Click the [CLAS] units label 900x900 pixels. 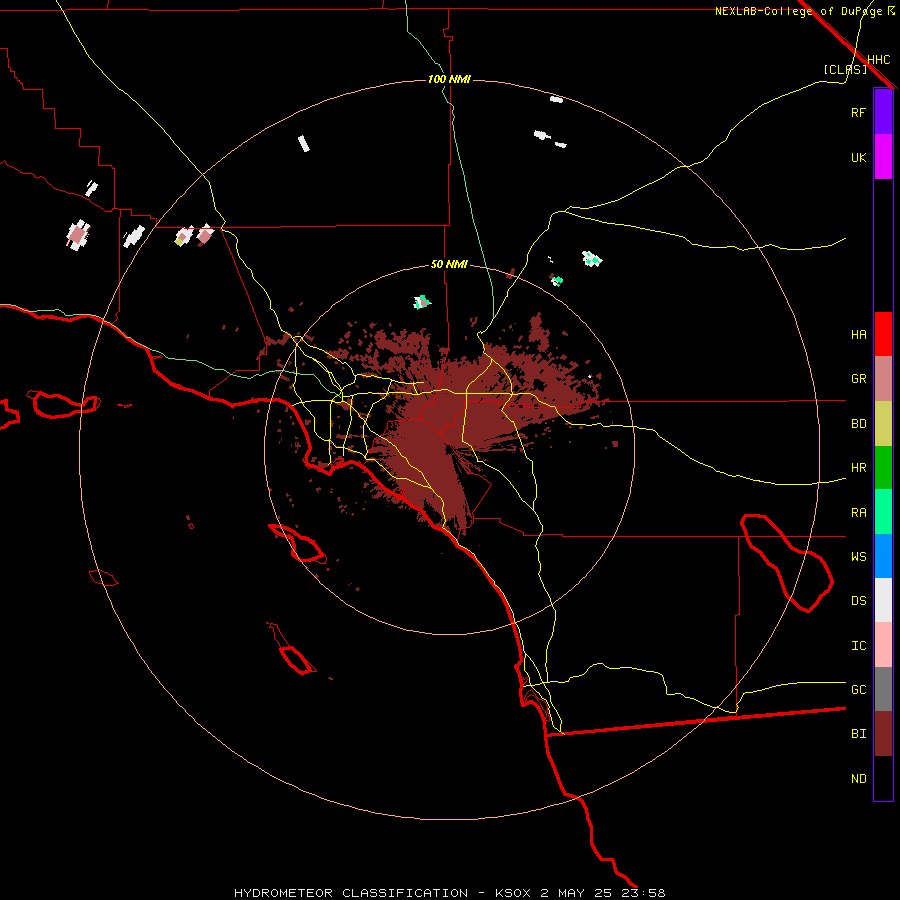point(845,69)
